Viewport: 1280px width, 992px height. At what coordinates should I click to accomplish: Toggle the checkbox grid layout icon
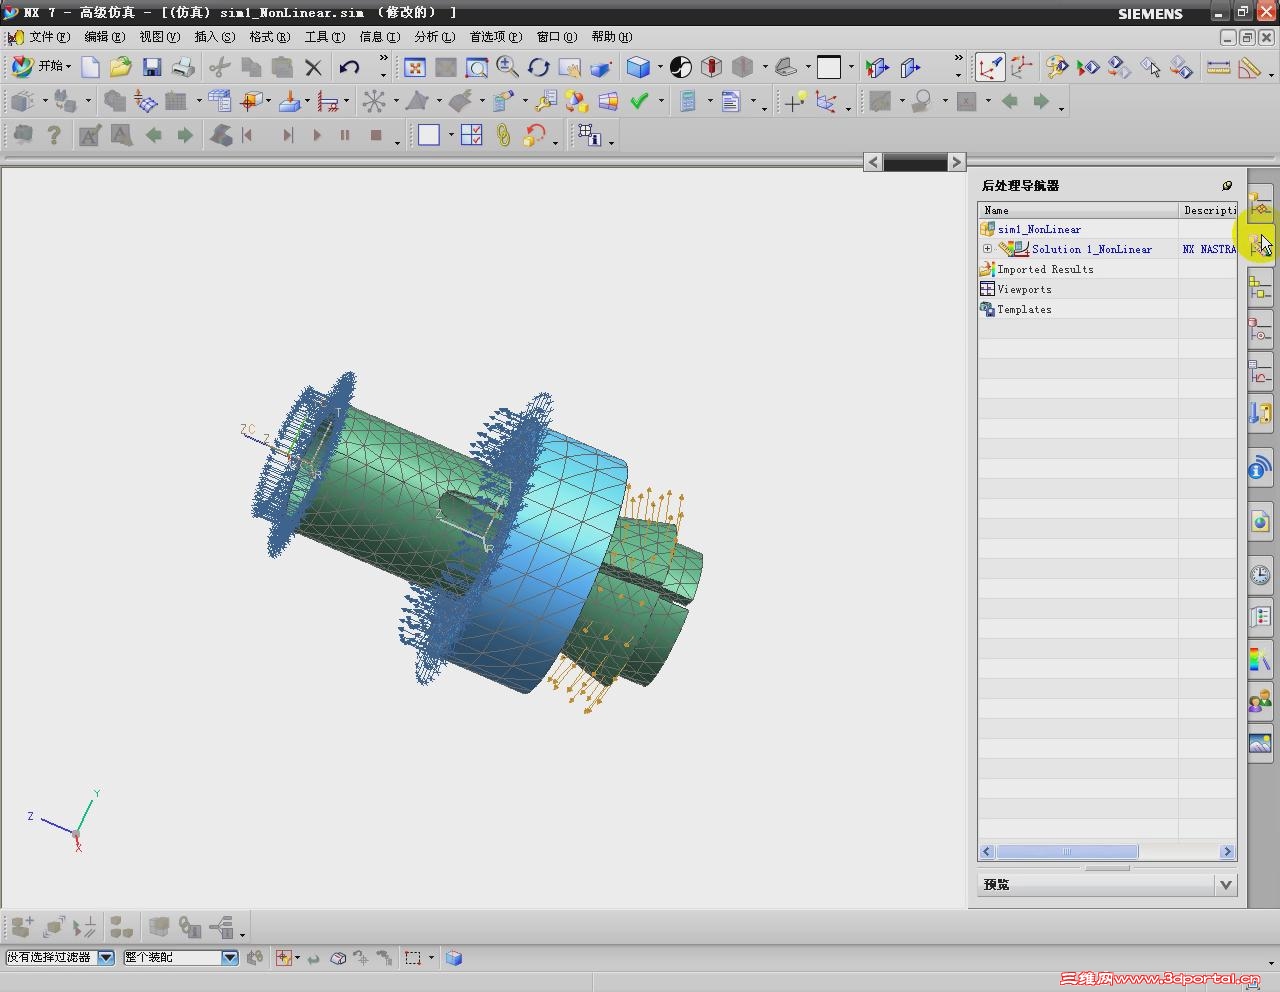click(x=472, y=135)
